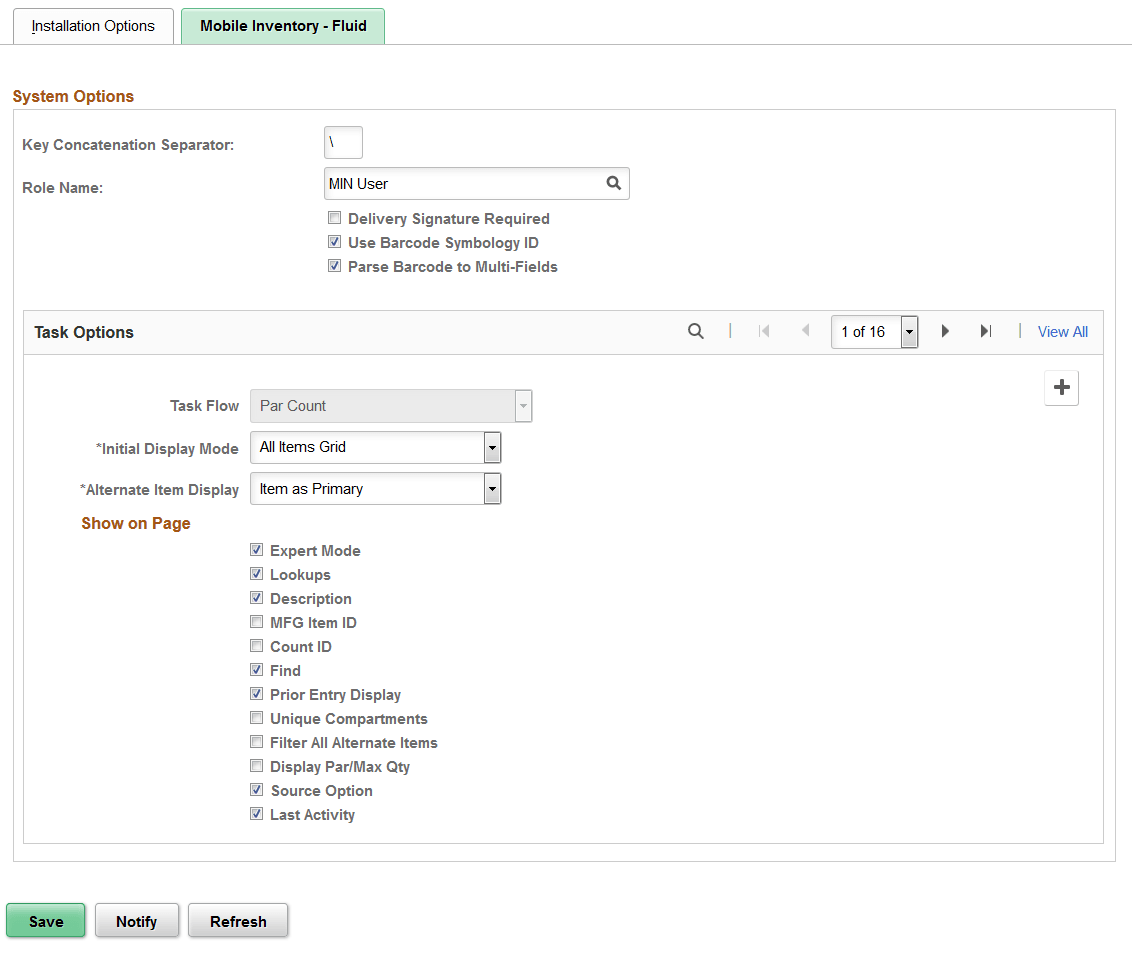Image resolution: width=1132 pixels, height=953 pixels.
Task: Open the row count selector dropdown
Action: (909, 330)
